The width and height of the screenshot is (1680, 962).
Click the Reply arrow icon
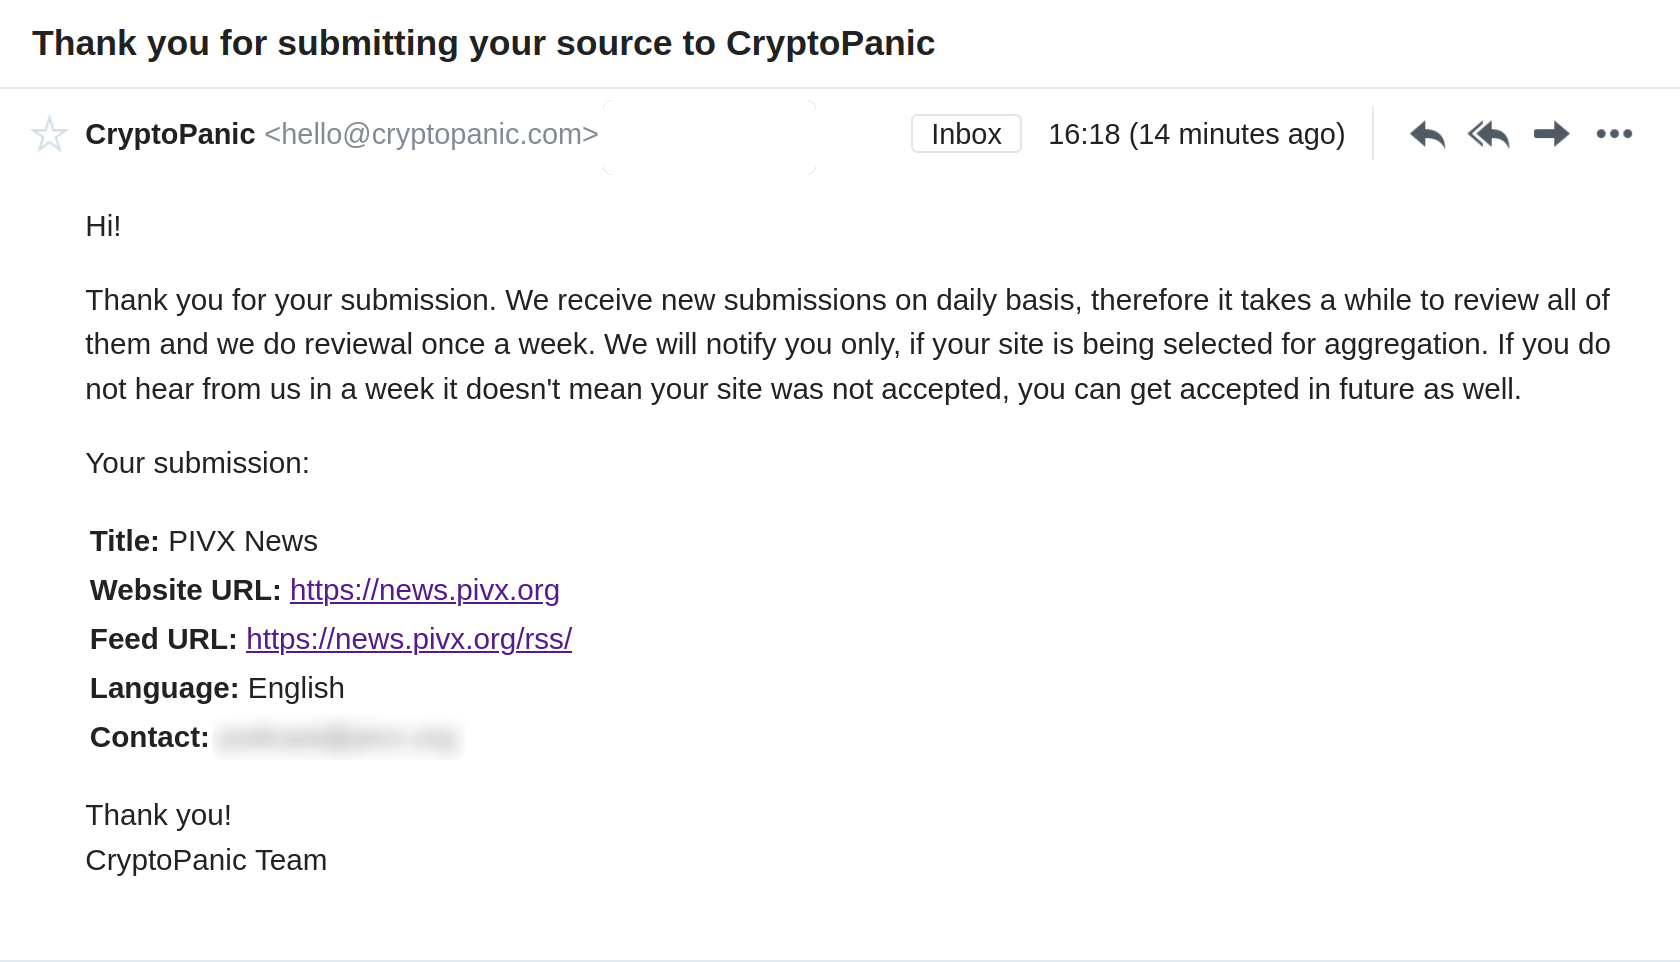1427,134
